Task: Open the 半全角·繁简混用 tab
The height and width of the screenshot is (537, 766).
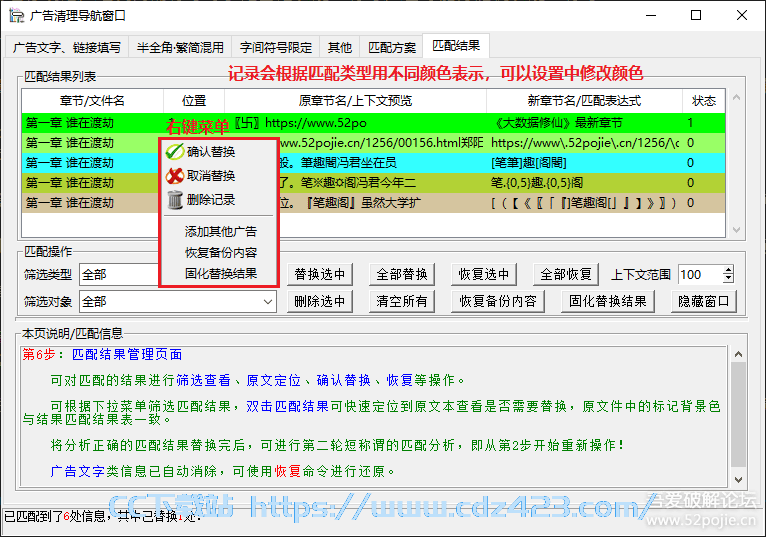Action: pos(180,47)
